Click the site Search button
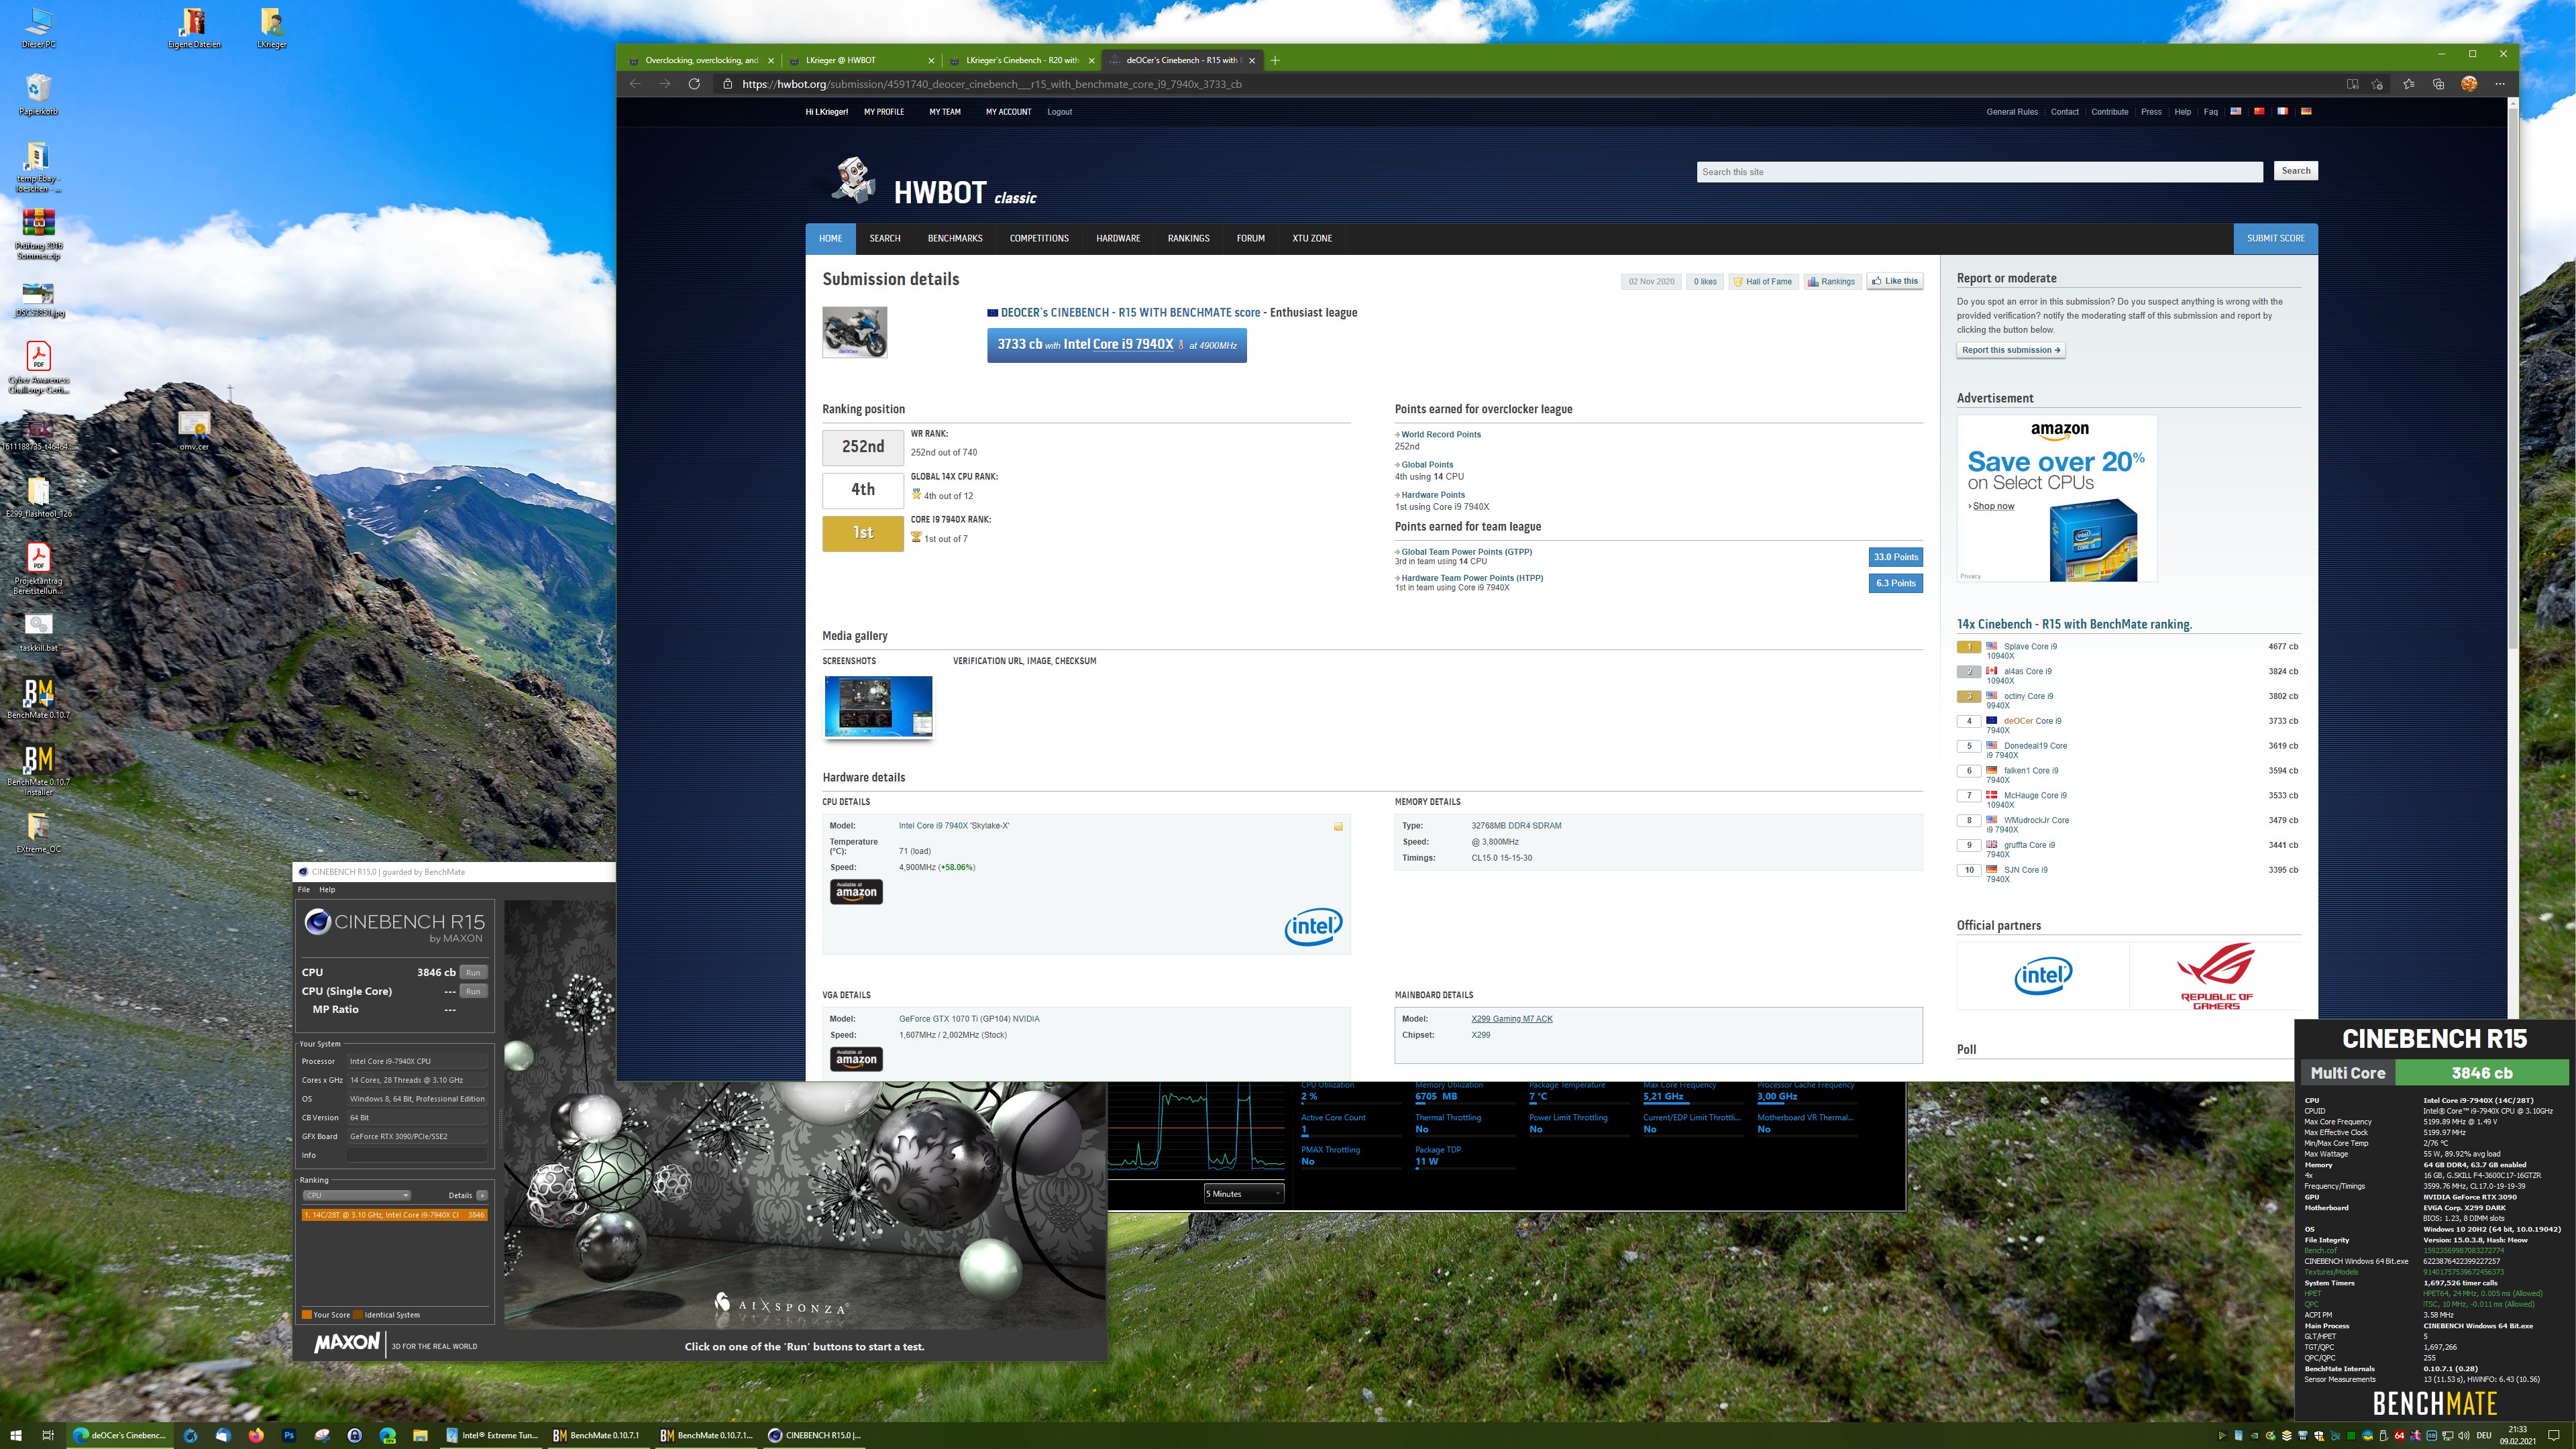2576x1449 pixels. (x=2295, y=171)
